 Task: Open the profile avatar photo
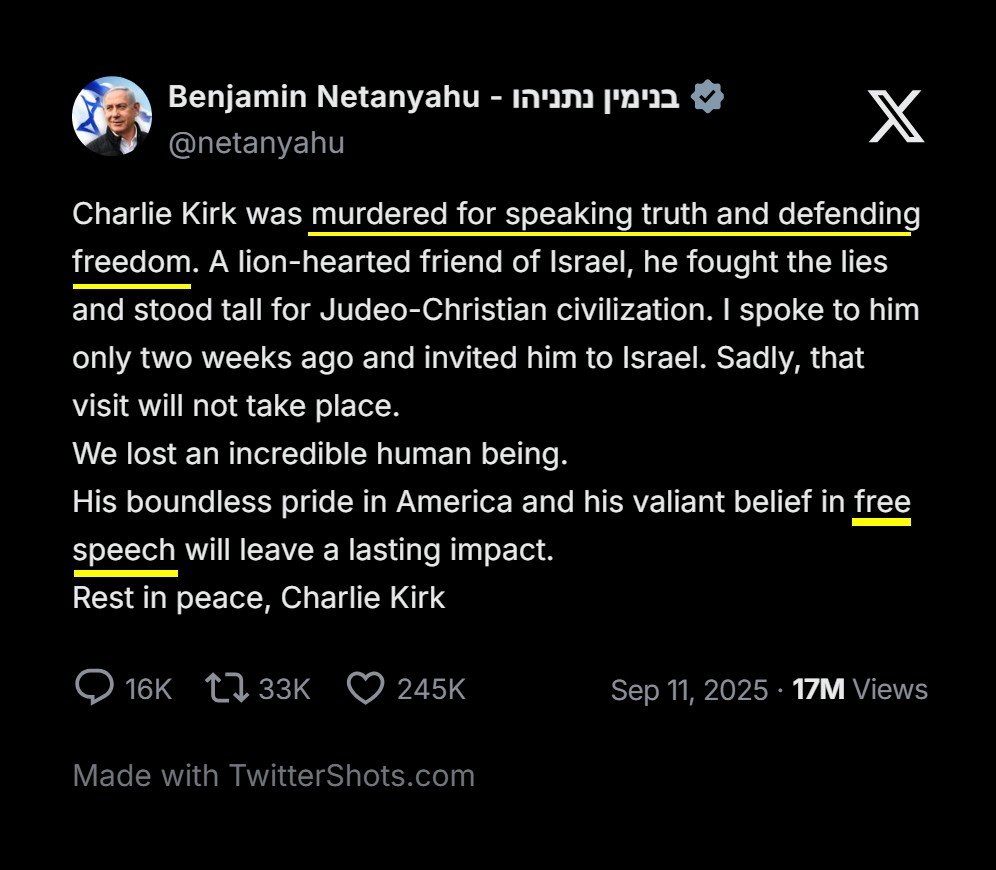pos(112,116)
